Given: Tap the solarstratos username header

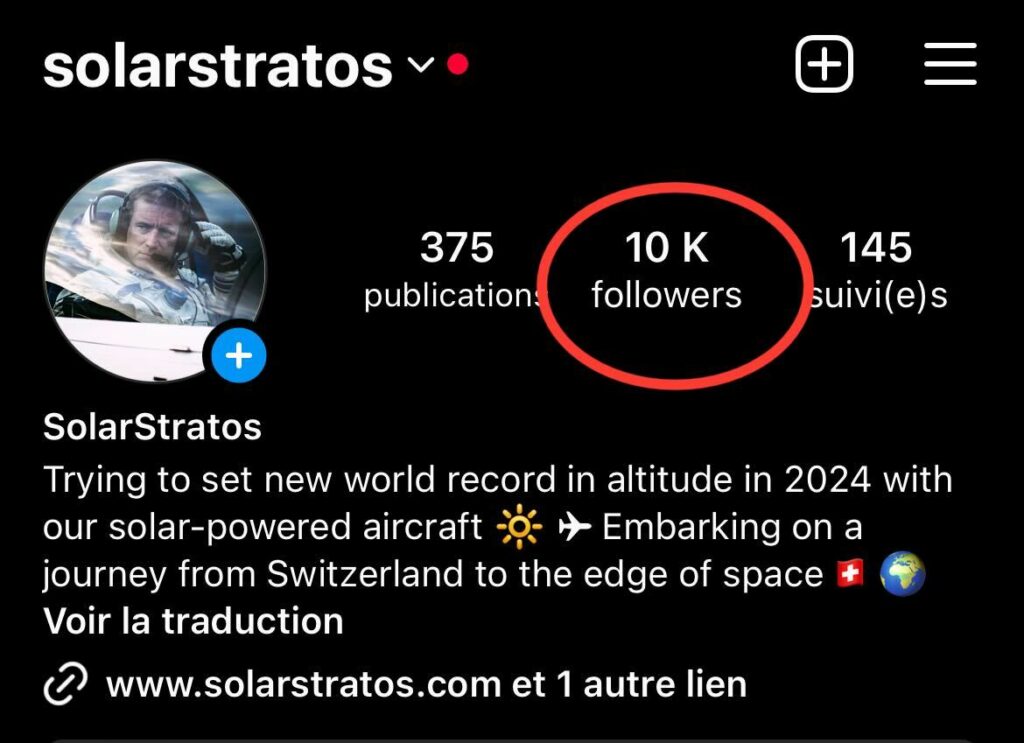Looking at the screenshot, I should click(217, 66).
